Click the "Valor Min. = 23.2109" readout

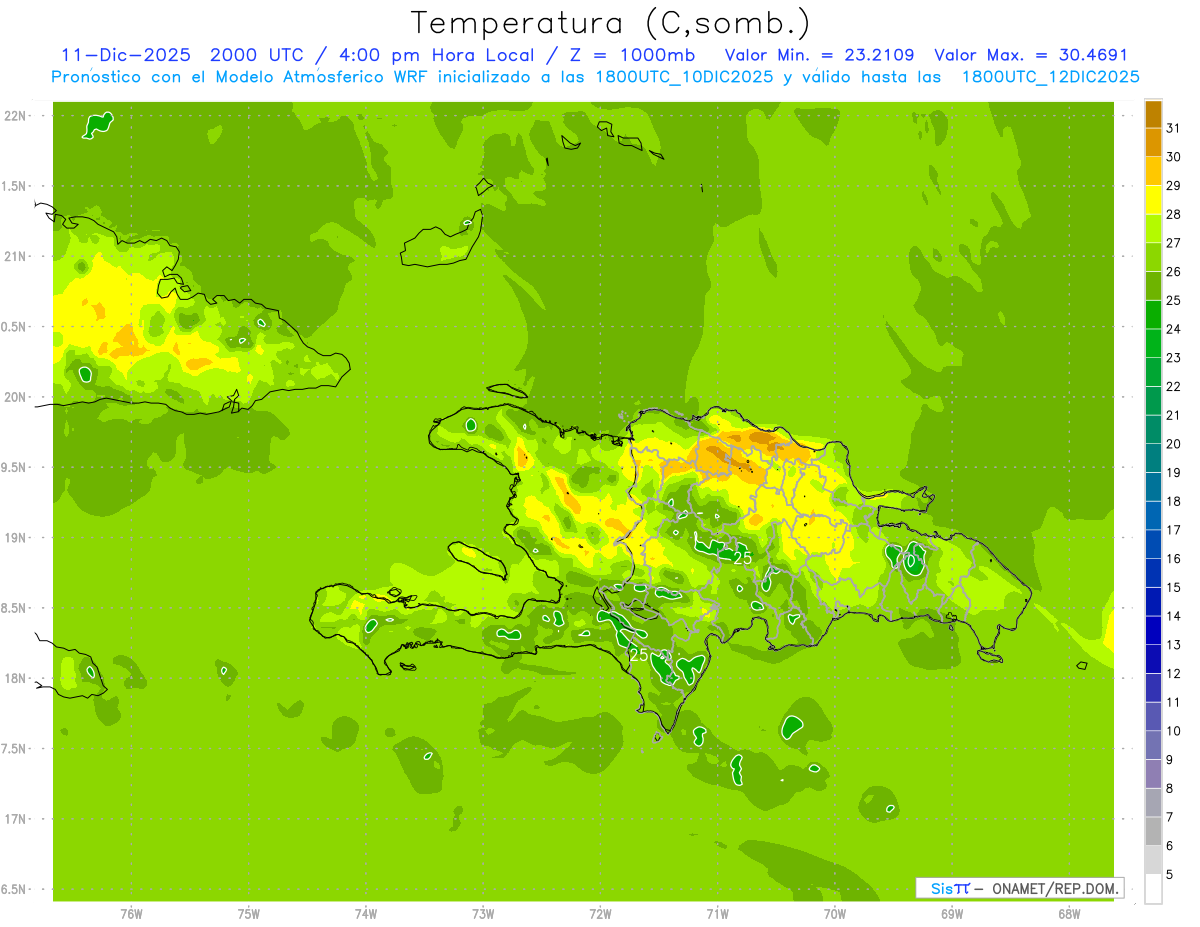819,55
